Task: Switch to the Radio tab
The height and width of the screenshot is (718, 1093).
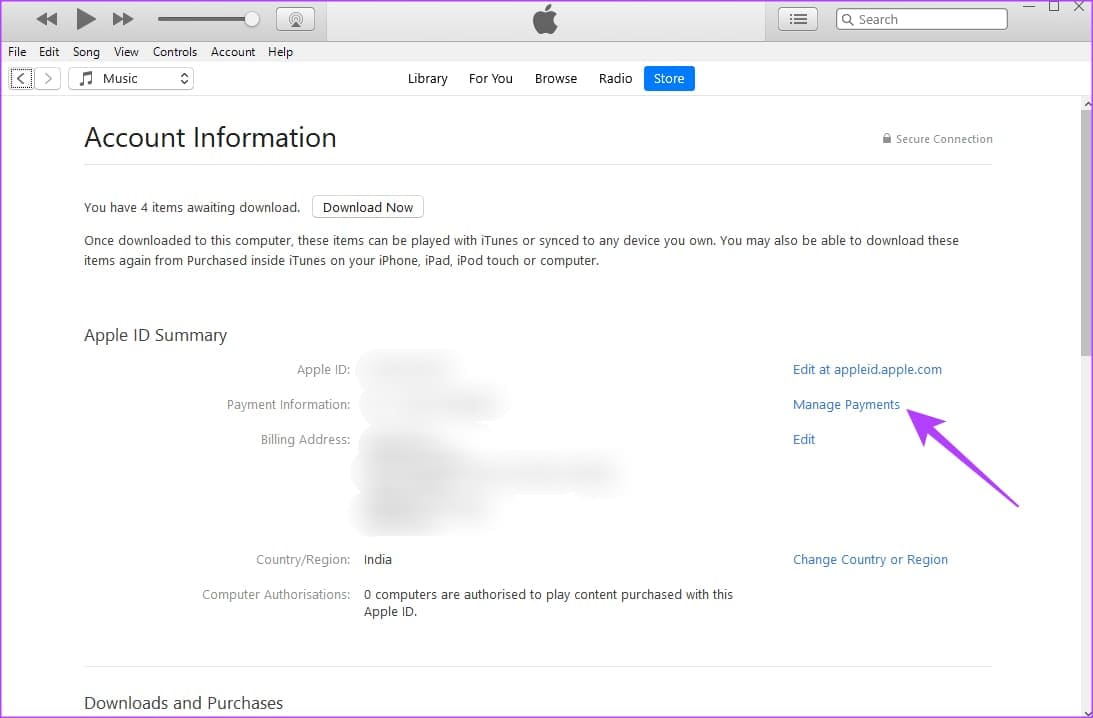Action: tap(615, 79)
